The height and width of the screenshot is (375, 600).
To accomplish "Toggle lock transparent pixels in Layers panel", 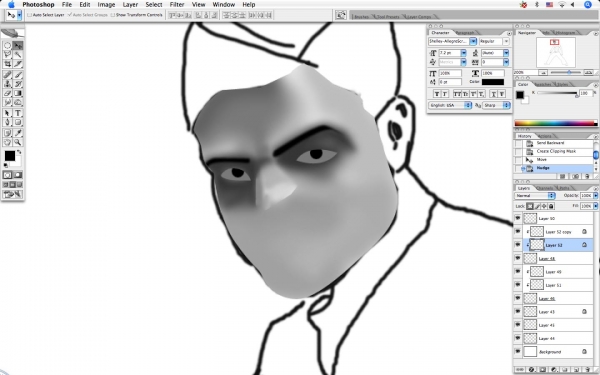I will (x=530, y=206).
